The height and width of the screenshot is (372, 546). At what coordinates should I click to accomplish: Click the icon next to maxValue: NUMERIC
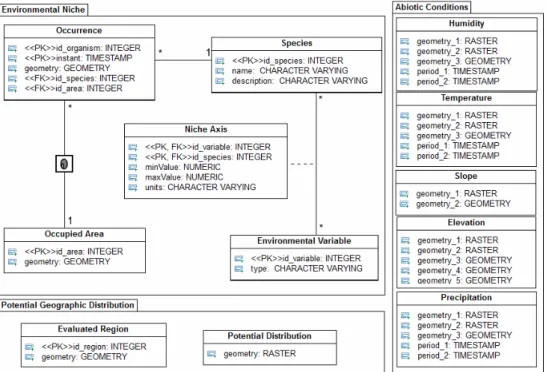click(x=133, y=178)
